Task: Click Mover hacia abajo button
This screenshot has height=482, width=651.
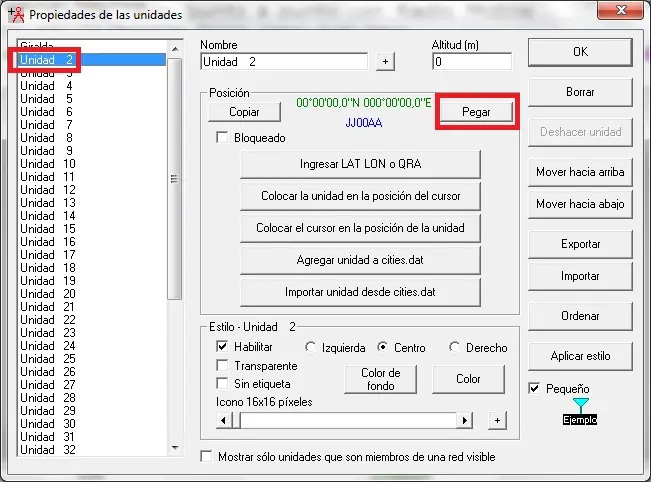Action: (x=580, y=204)
